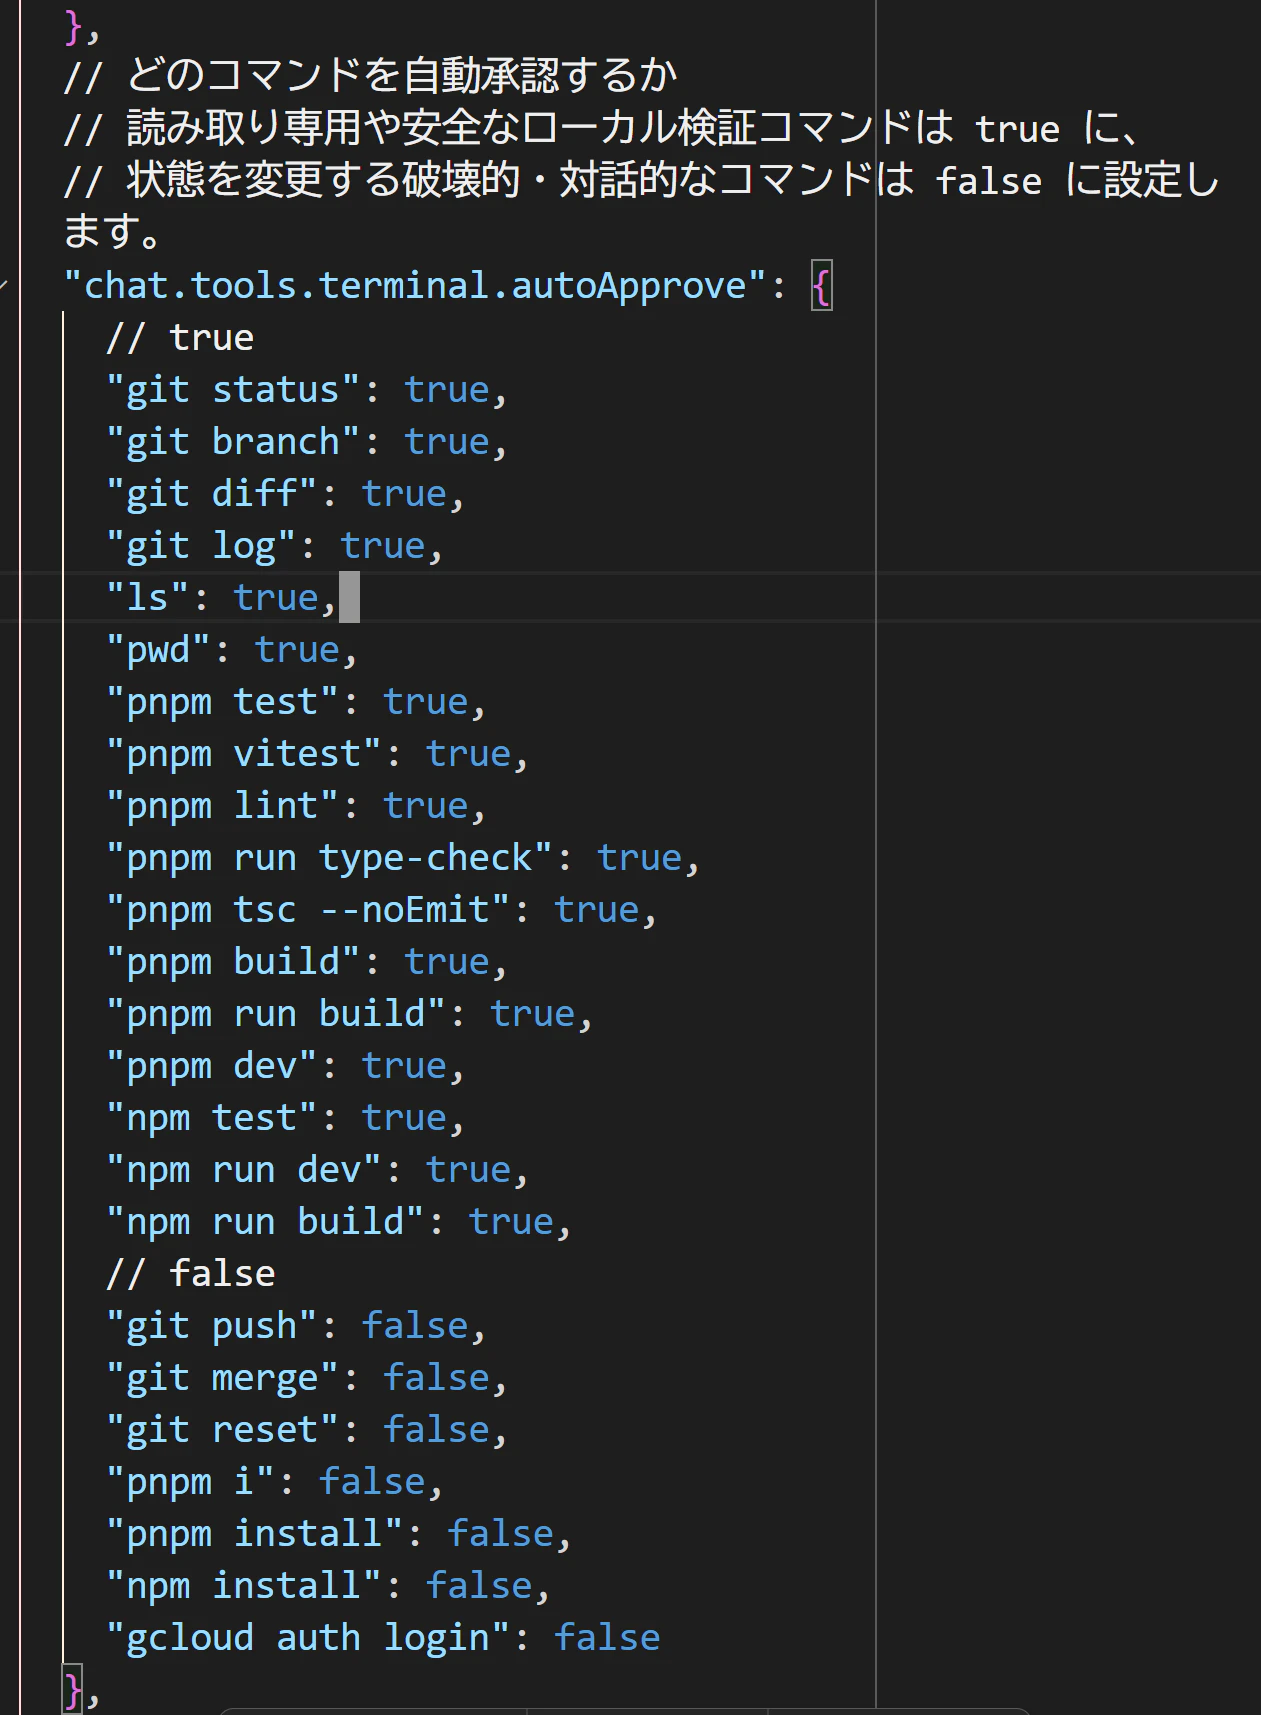This screenshot has width=1261, height=1715.
Task: Click true value of "pnpm run type-check"
Action: (x=639, y=859)
